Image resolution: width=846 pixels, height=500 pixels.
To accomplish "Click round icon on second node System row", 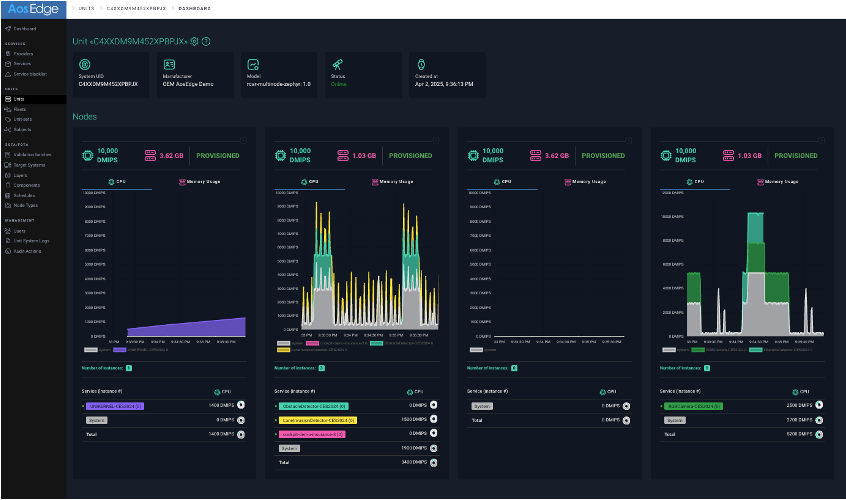I will [432, 449].
